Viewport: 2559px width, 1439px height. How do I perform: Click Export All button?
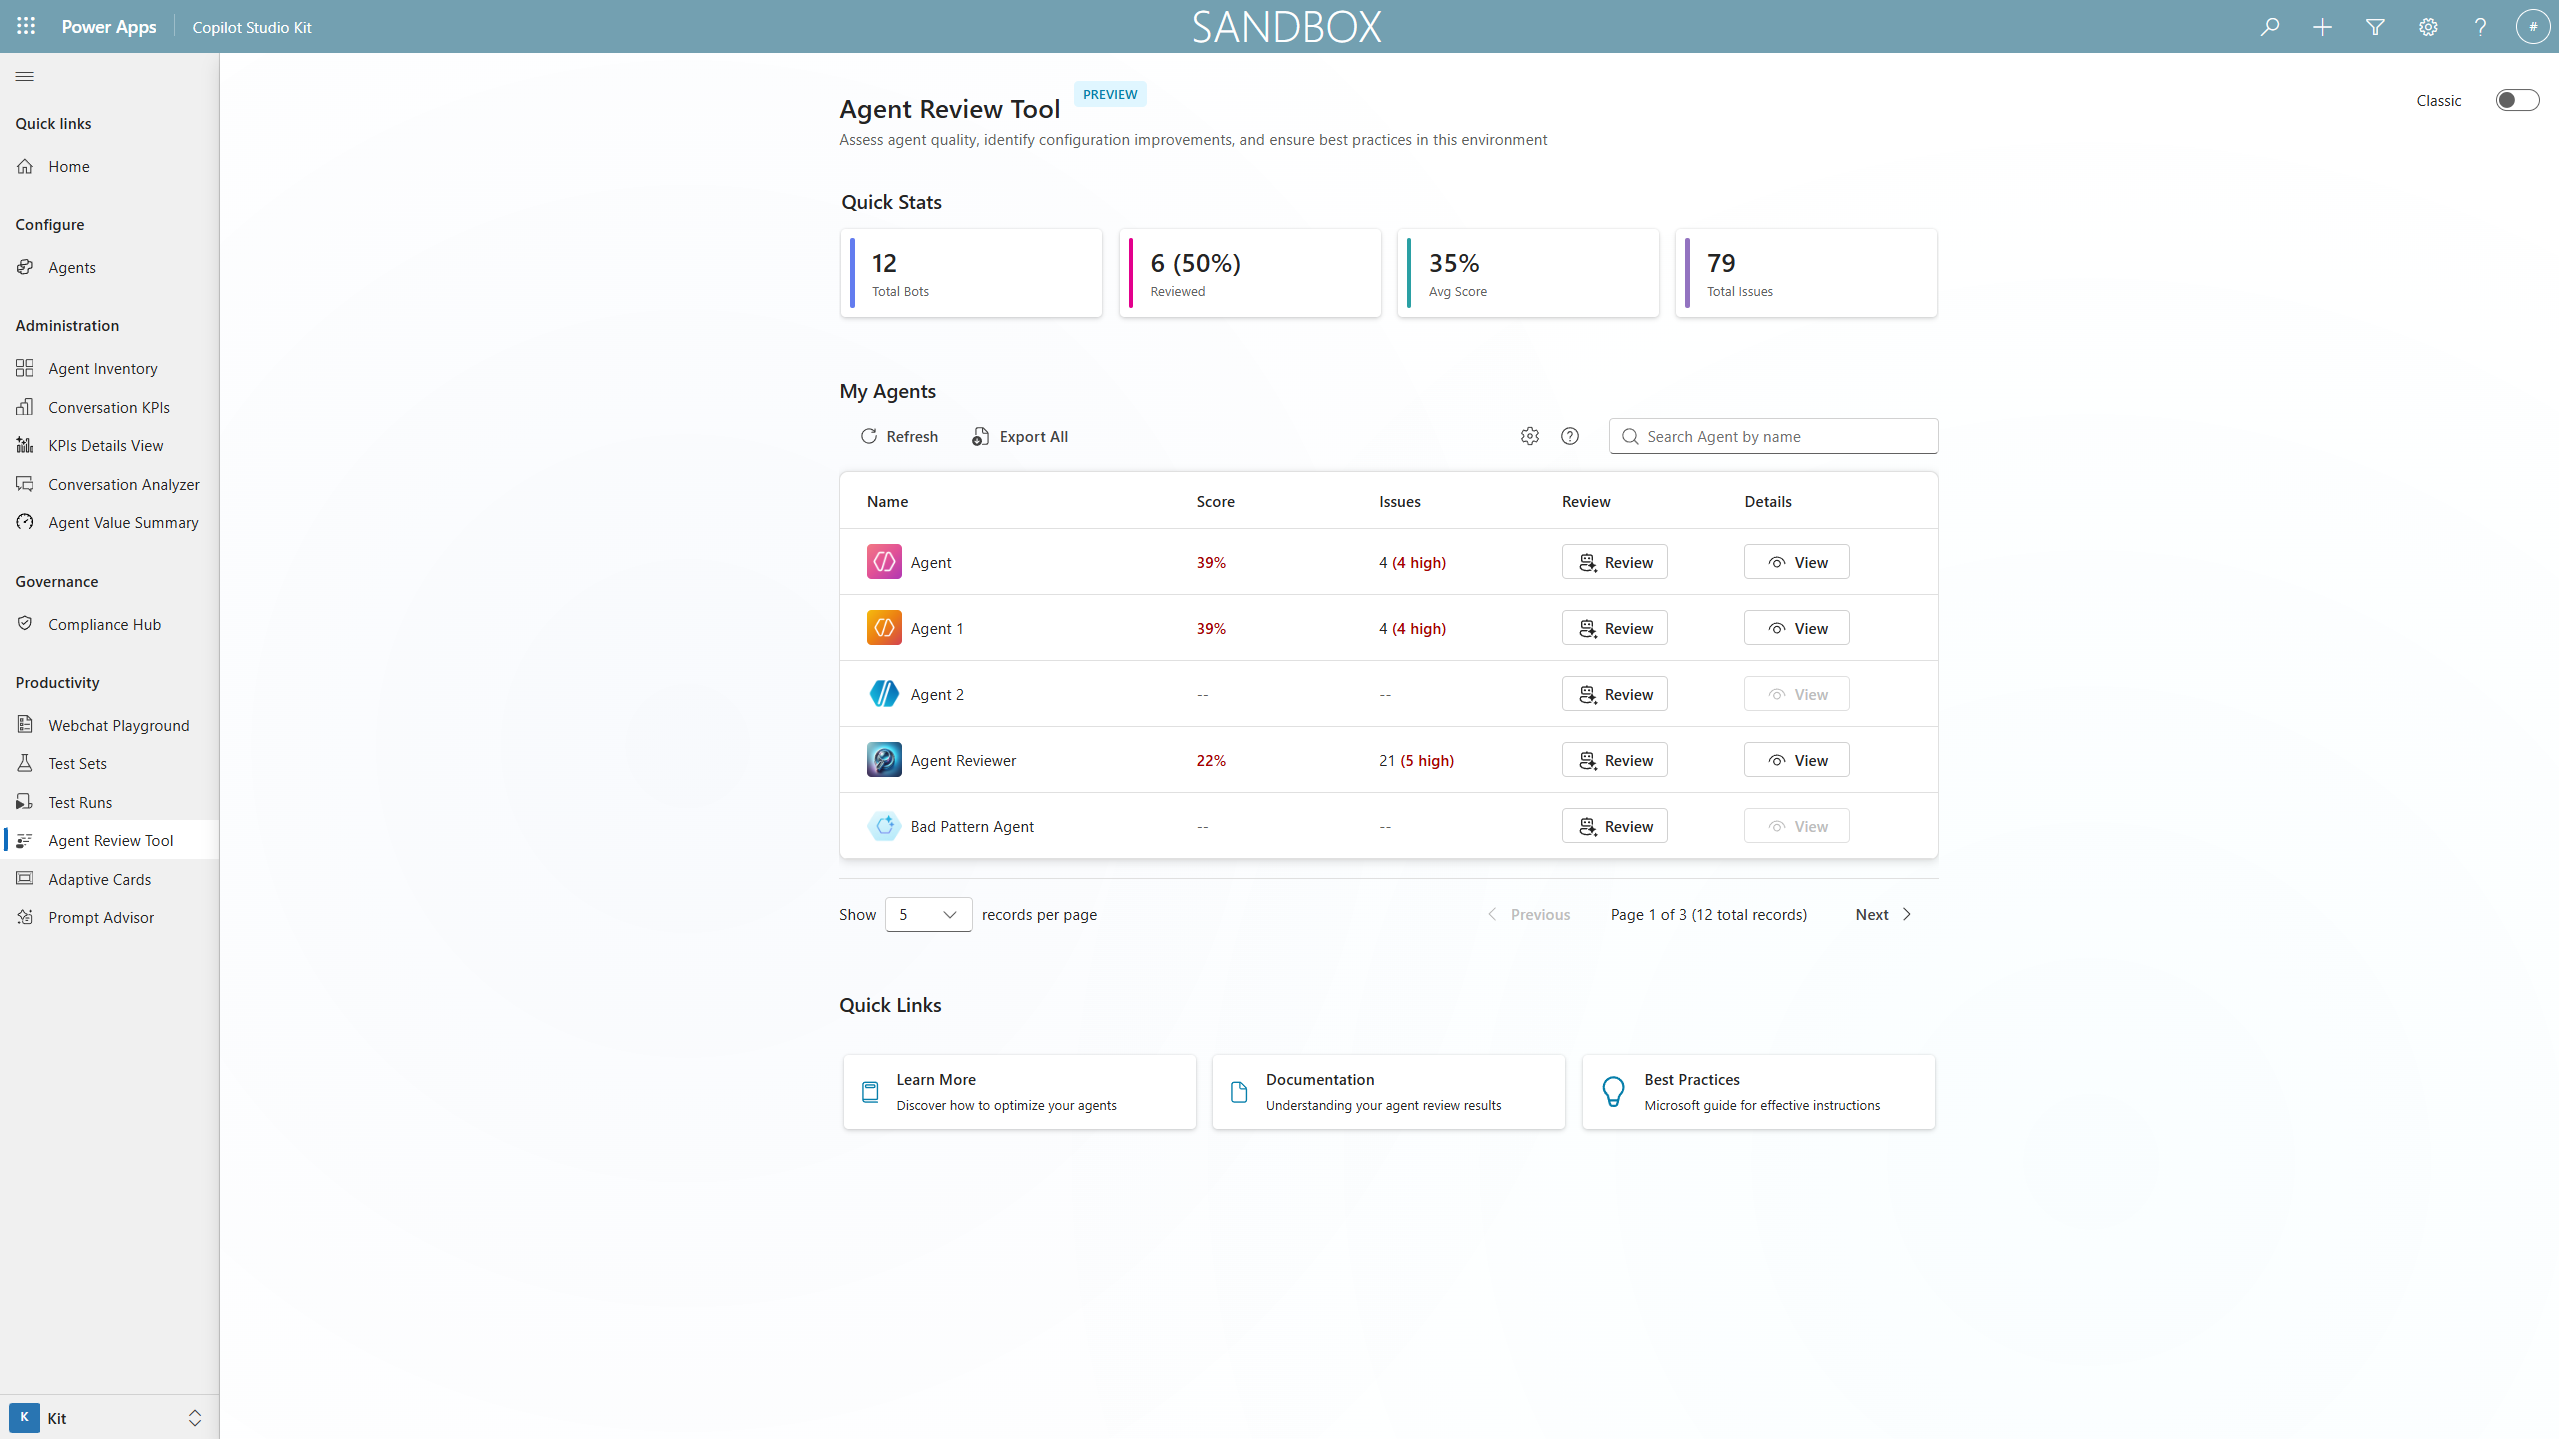(x=1019, y=436)
